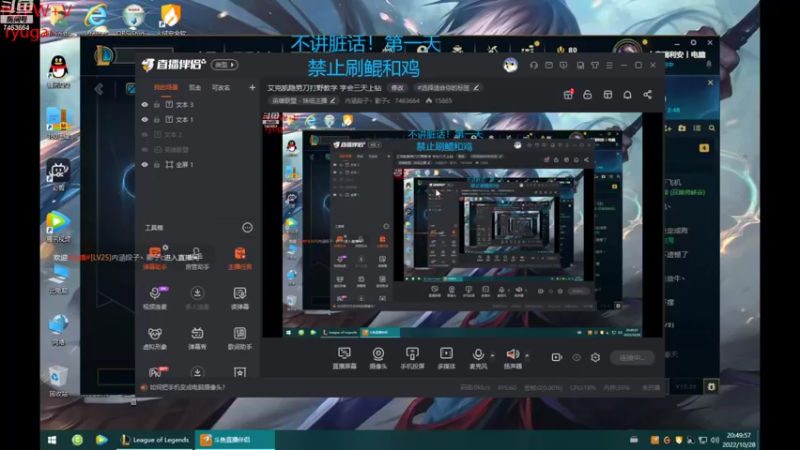Click the League client back arrow

[99, 89]
